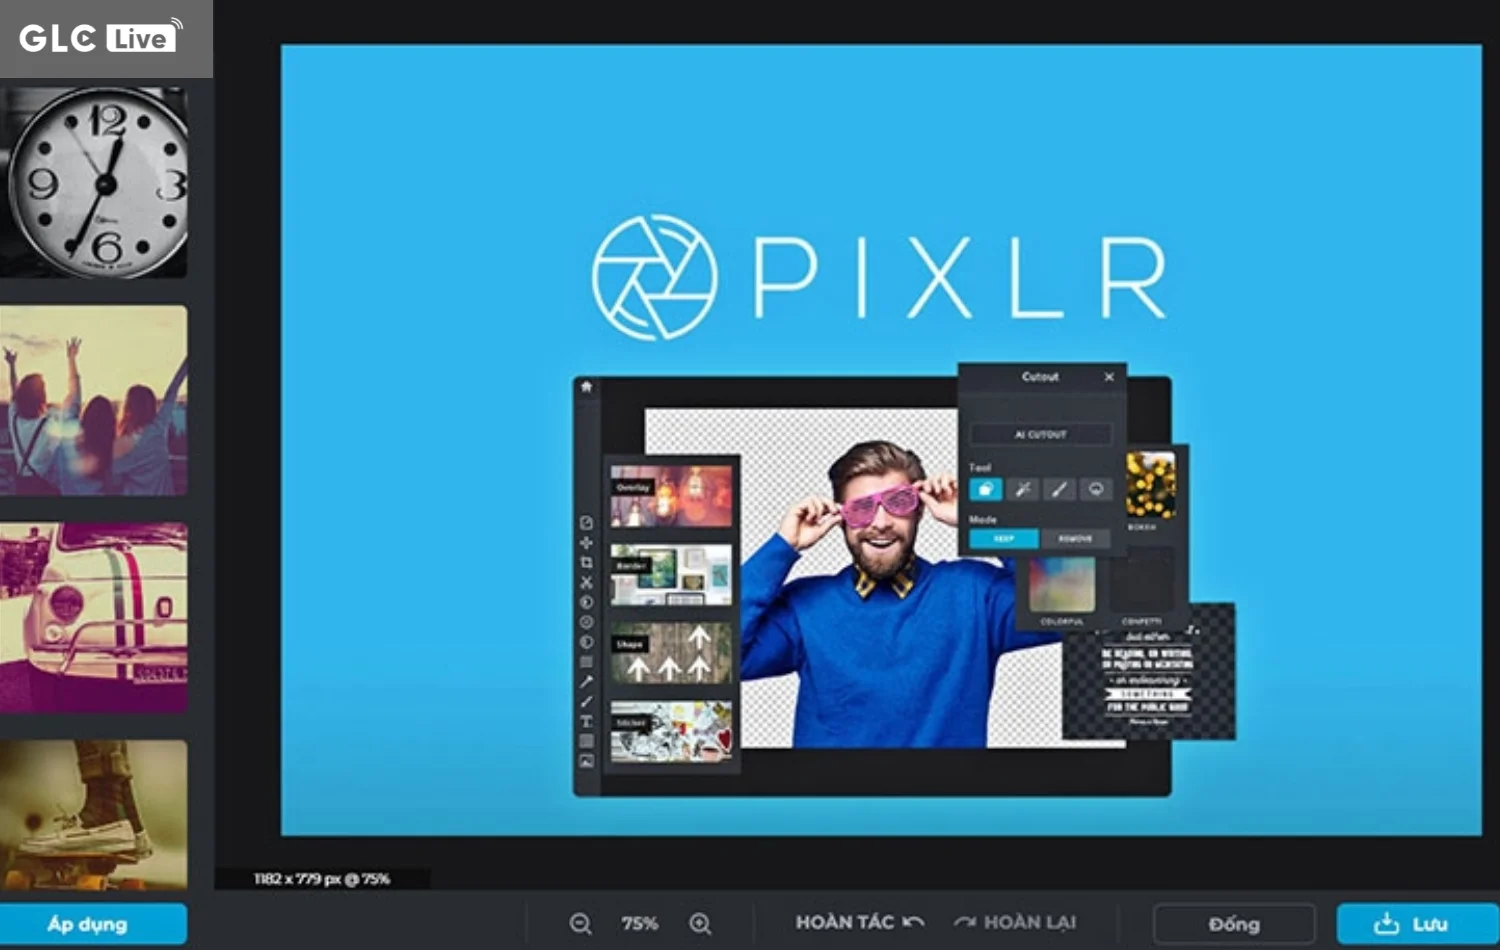Close the editor with the Đóng button

point(1234,924)
